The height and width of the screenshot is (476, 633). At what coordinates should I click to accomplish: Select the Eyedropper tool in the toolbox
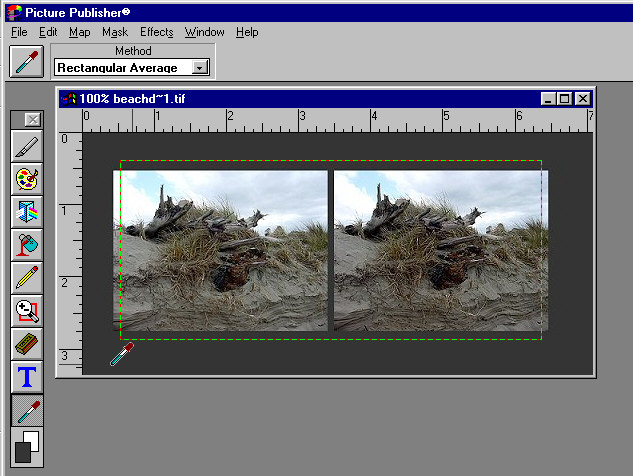tap(27, 411)
